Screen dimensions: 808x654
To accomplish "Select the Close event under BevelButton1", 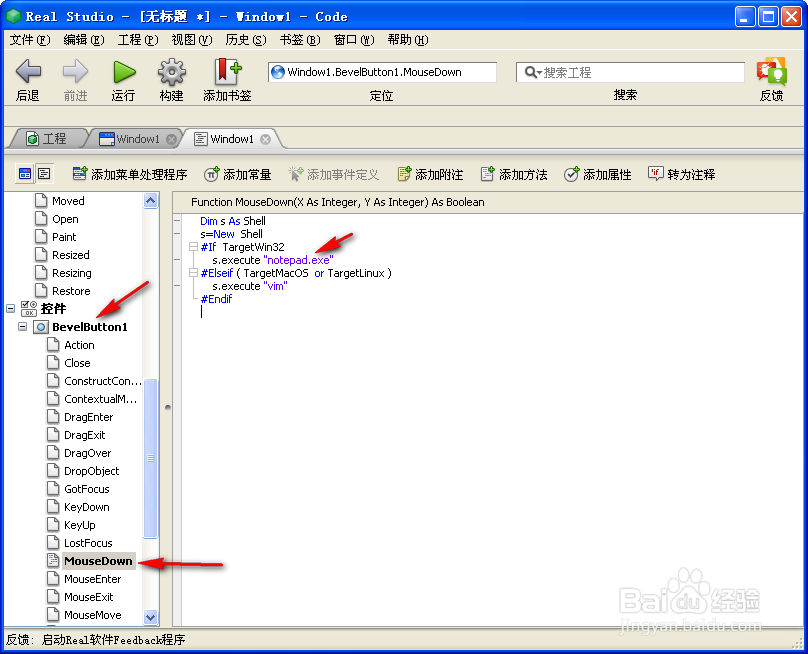I will point(77,363).
